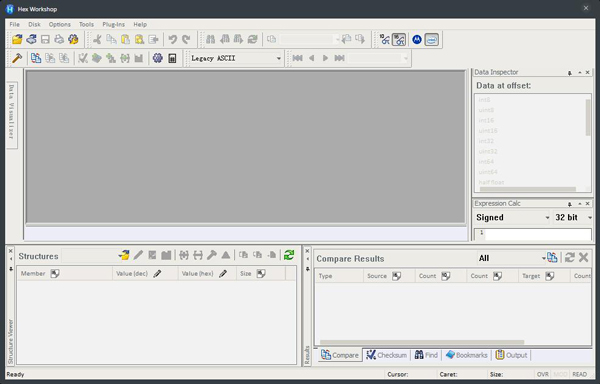This screenshot has height=384, width=600.
Task: Open the File menu
Action: pos(15,24)
